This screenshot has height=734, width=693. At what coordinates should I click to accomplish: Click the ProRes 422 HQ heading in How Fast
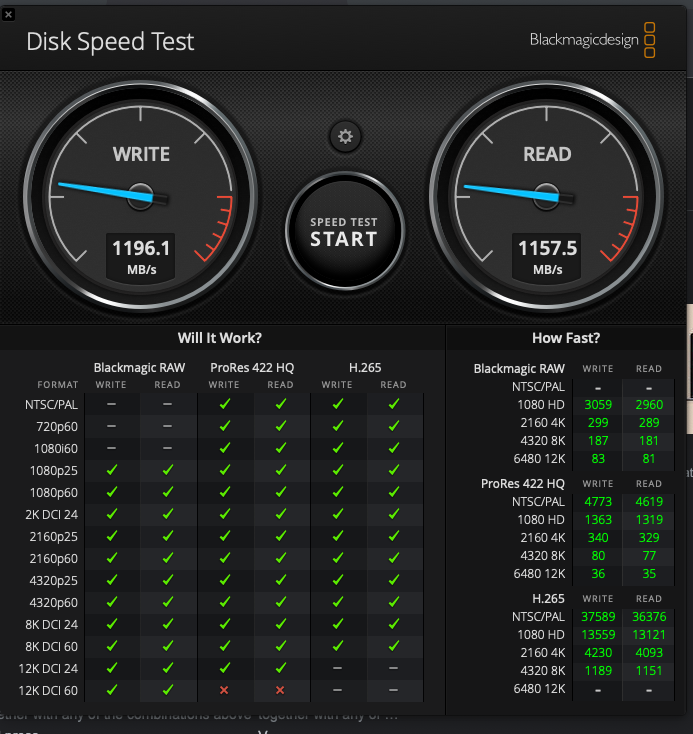523,484
